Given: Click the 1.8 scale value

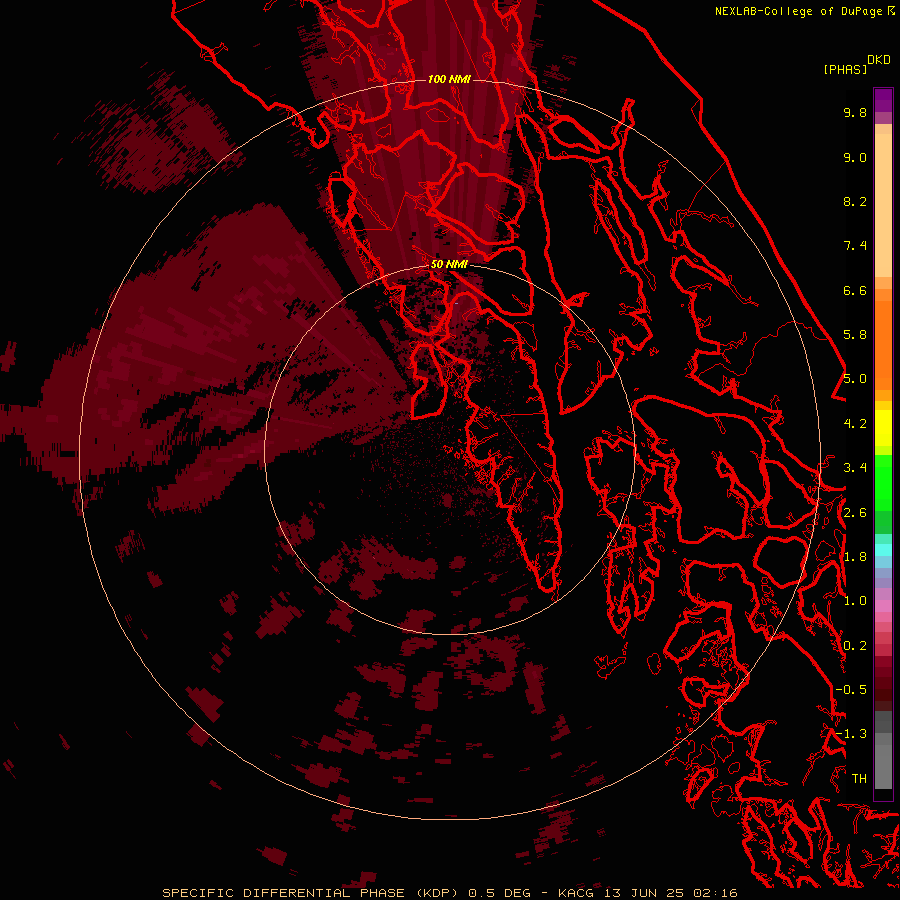Looking at the screenshot, I should click(x=855, y=557).
